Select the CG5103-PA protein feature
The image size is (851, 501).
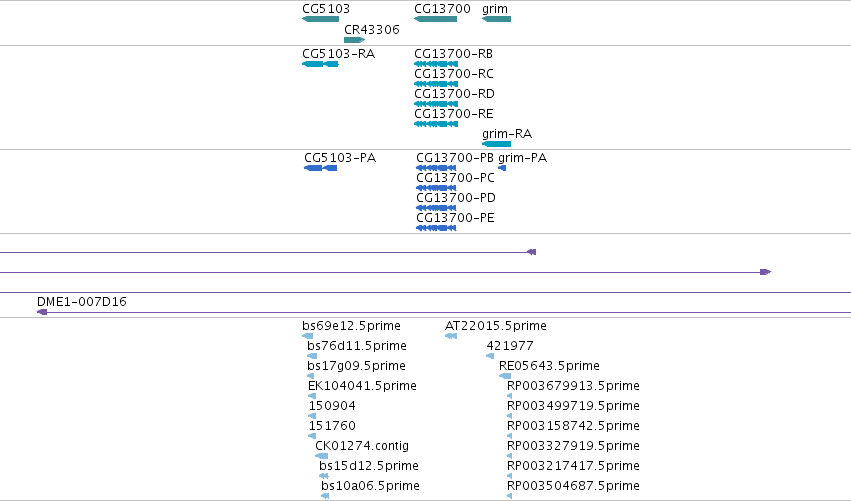tap(320, 168)
